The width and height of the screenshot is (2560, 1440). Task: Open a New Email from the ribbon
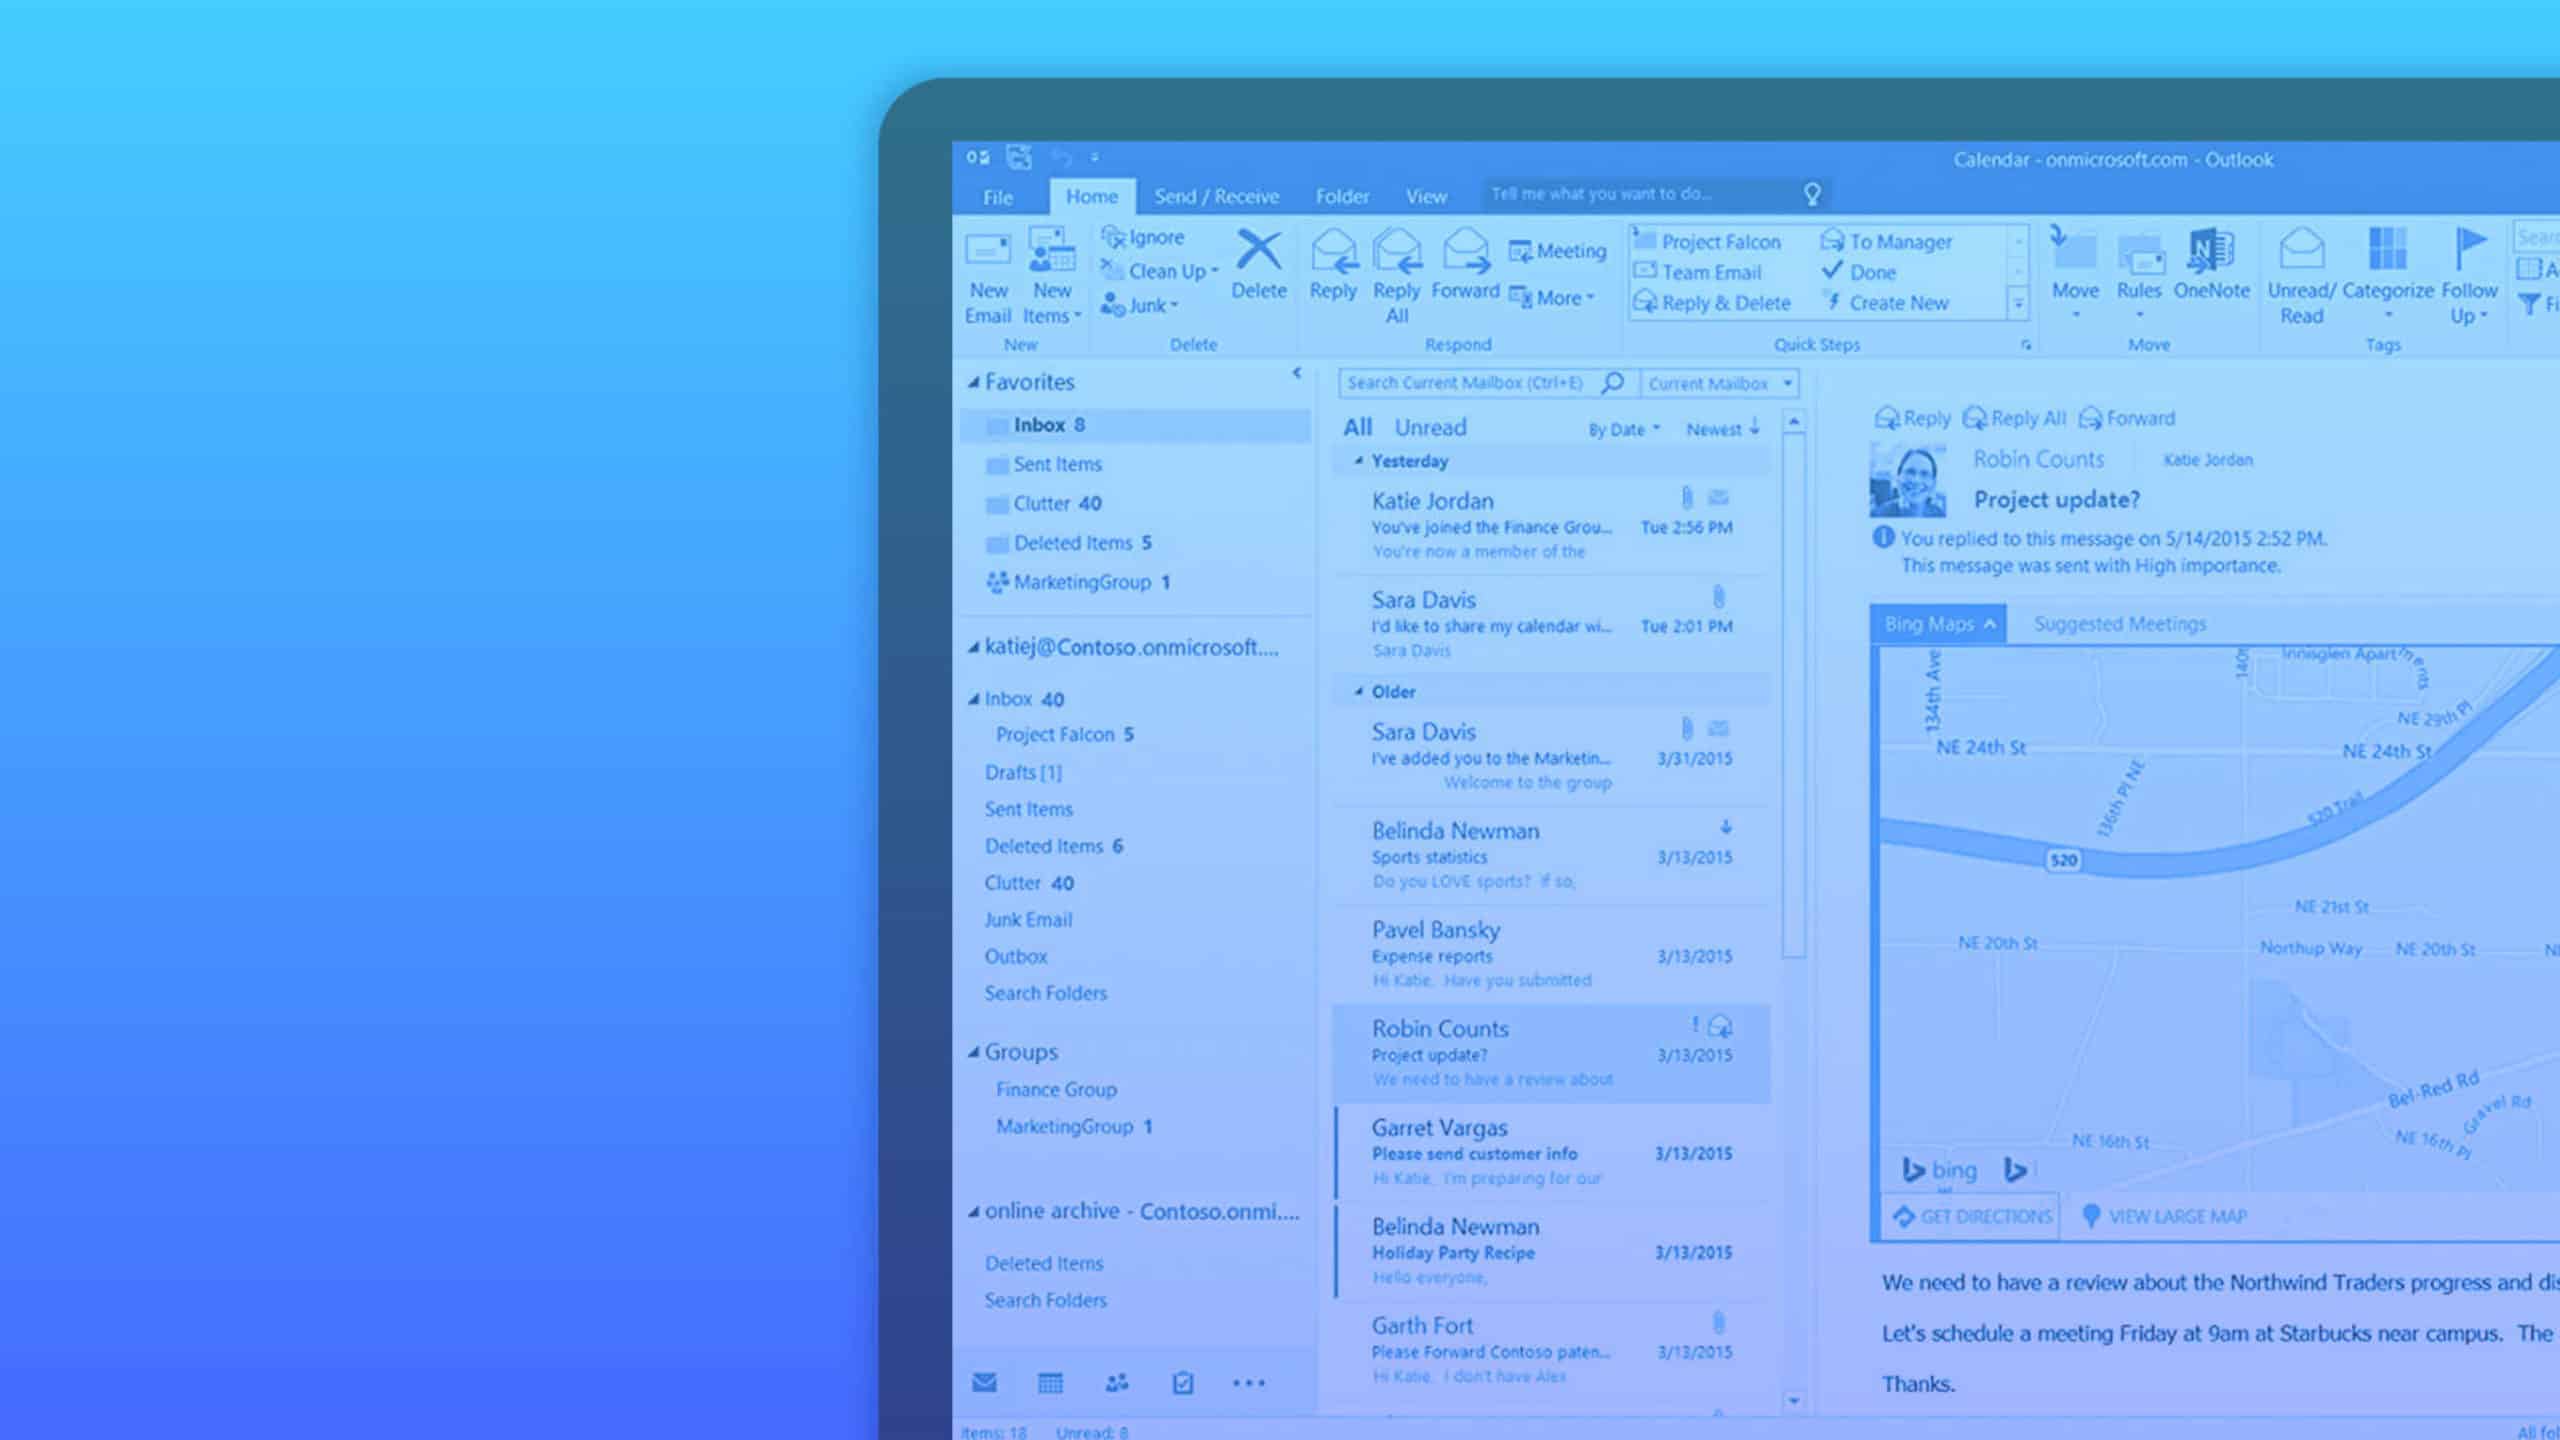[988, 275]
